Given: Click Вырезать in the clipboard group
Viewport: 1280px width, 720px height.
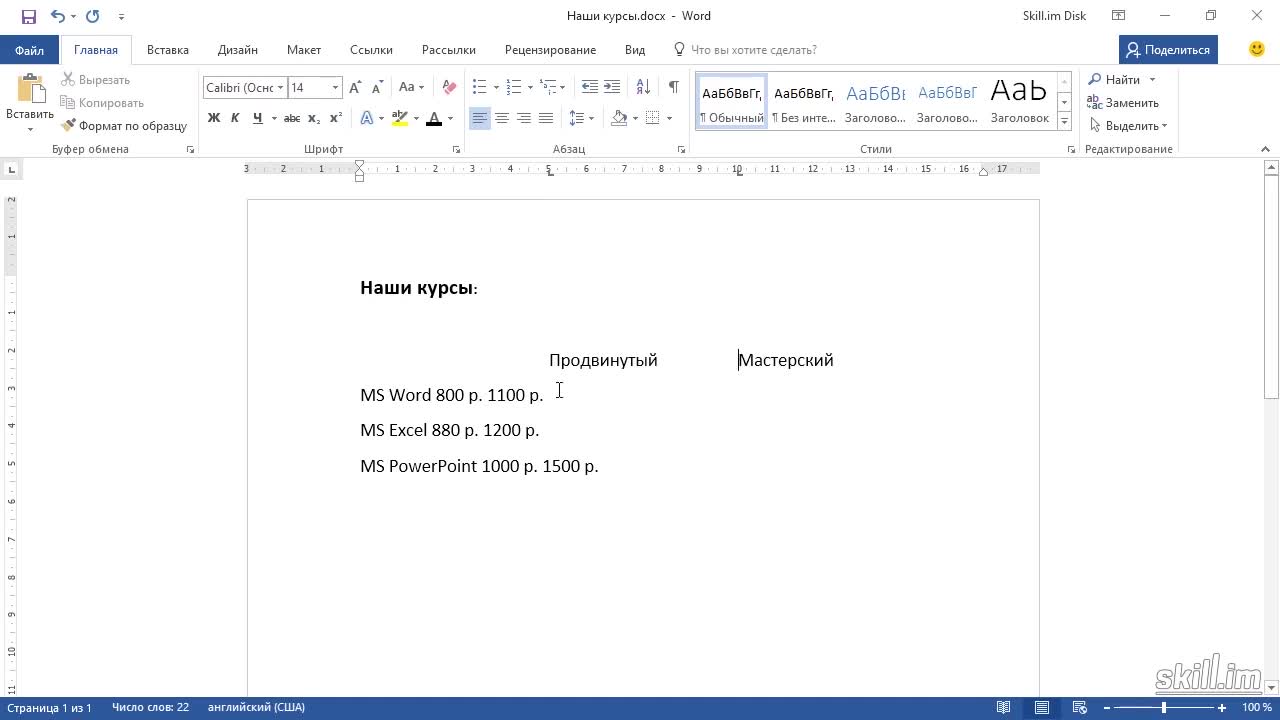Looking at the screenshot, I should [96, 80].
